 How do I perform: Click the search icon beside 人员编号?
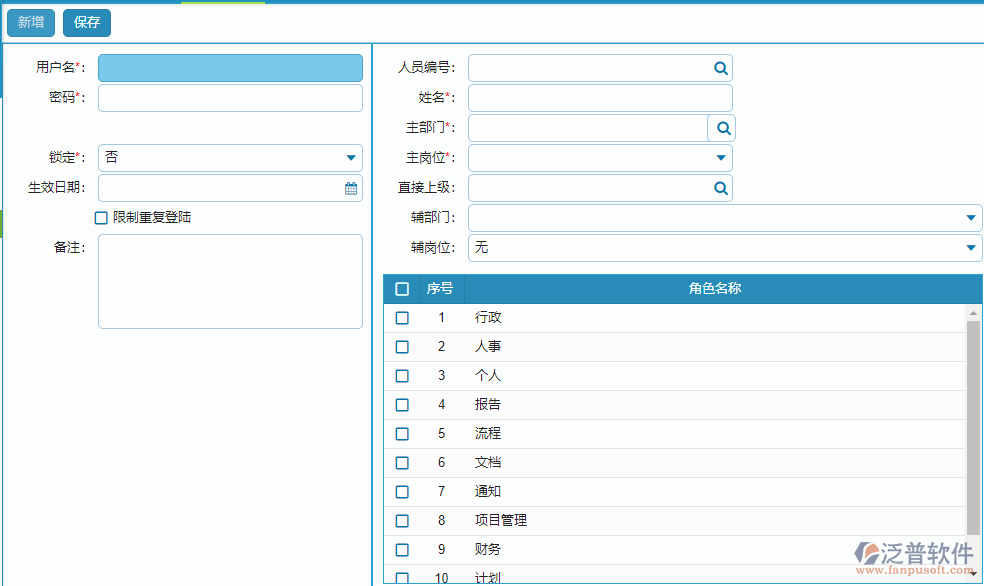pos(720,67)
